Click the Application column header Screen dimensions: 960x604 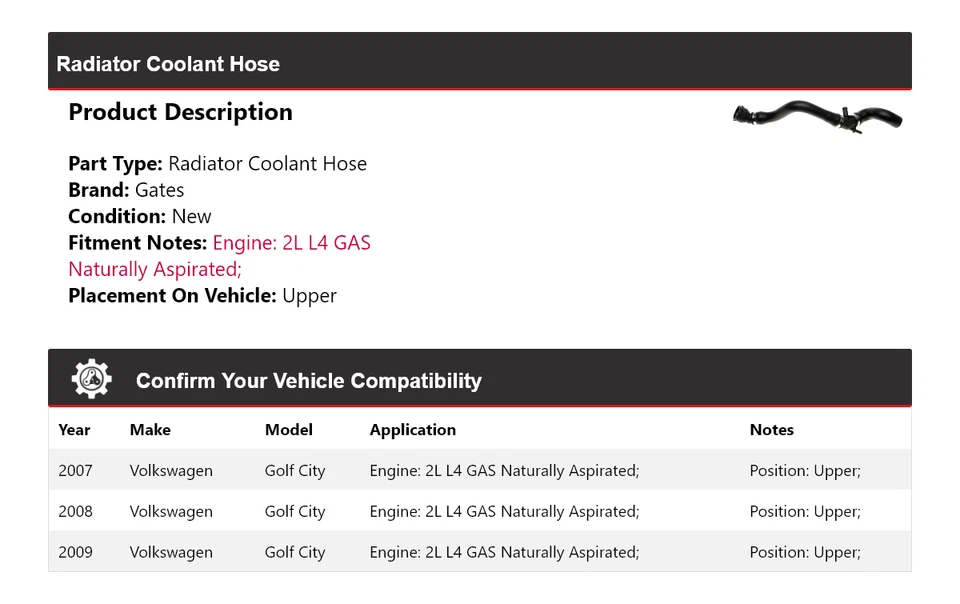412,430
